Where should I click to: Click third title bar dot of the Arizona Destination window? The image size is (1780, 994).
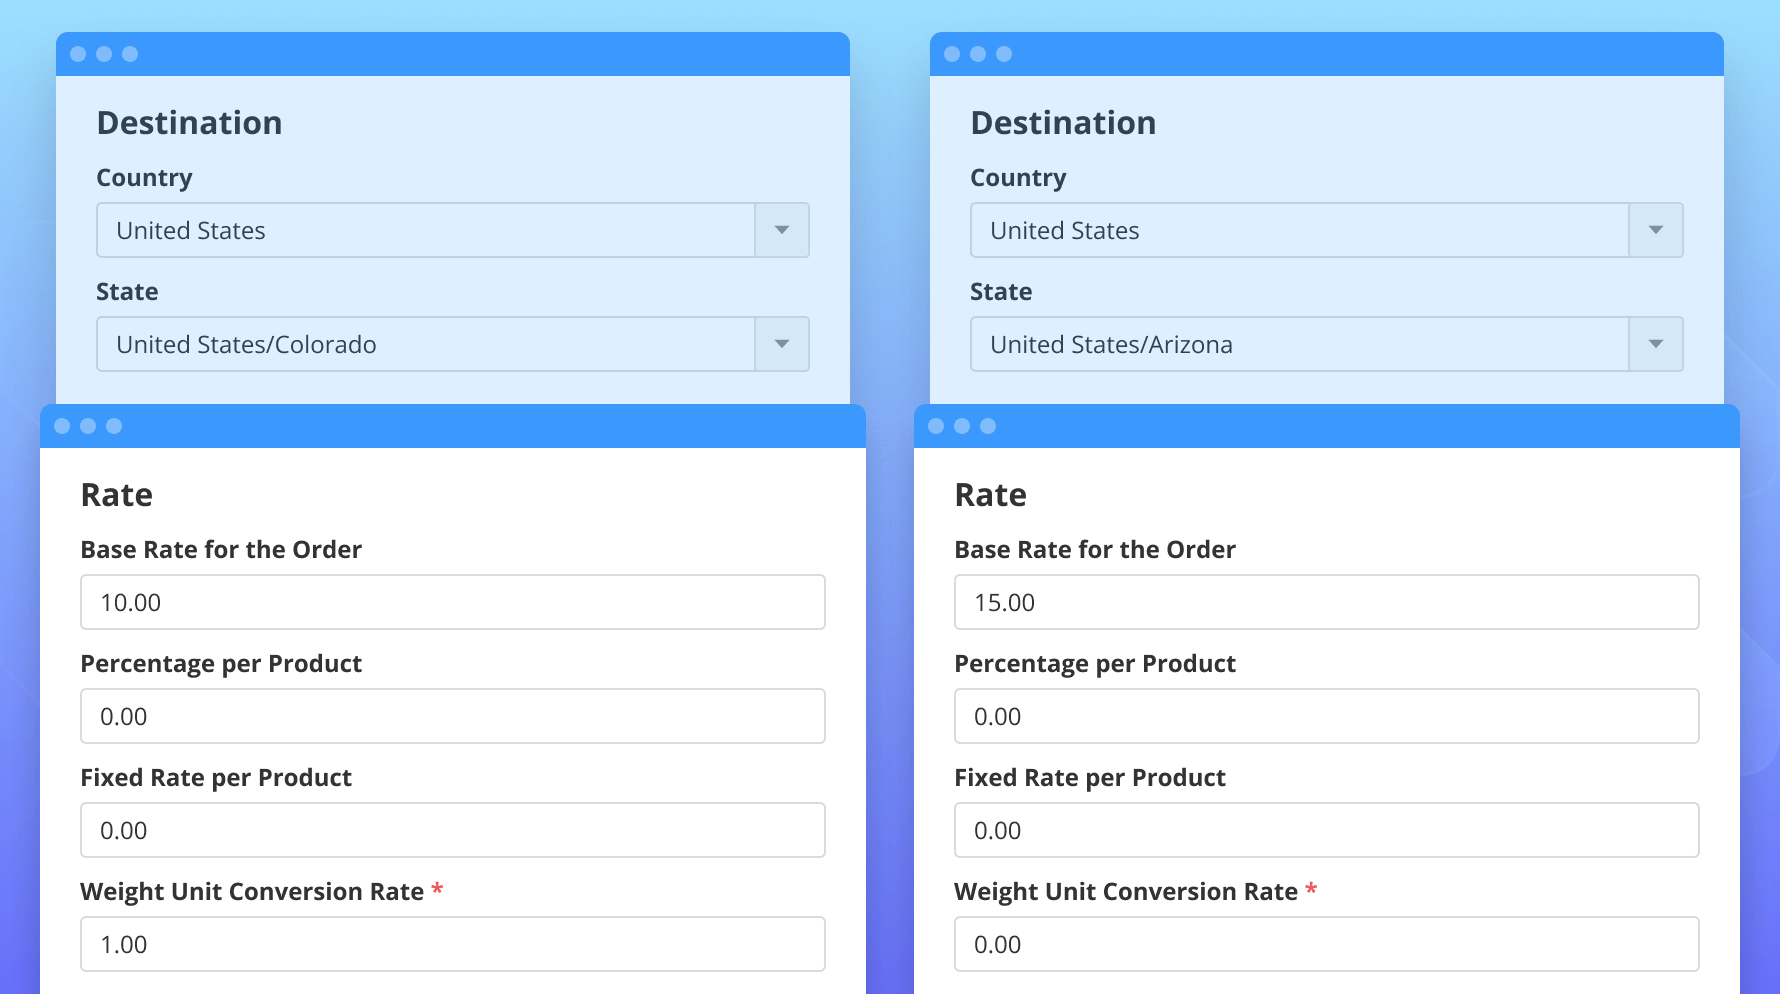pyautogui.click(x=1004, y=54)
